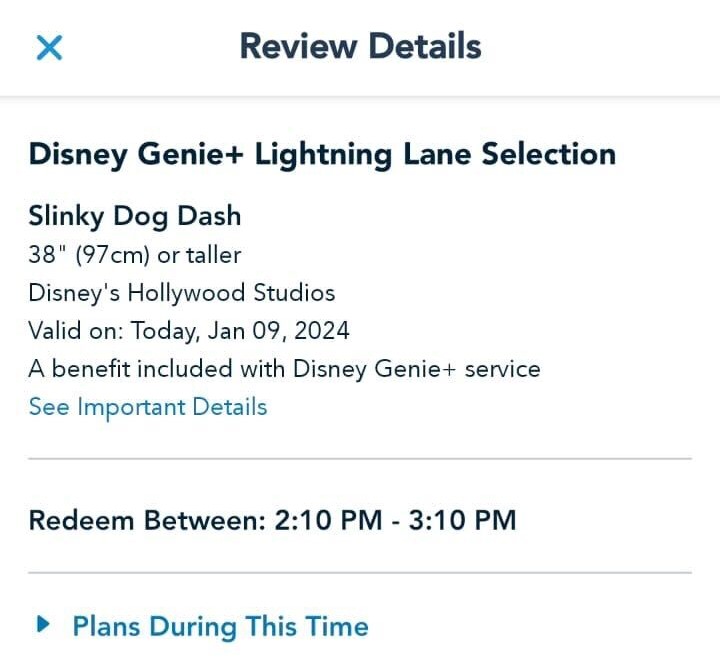Open the See Important Details link
Viewport: 720px width, 661px height.
(x=148, y=407)
